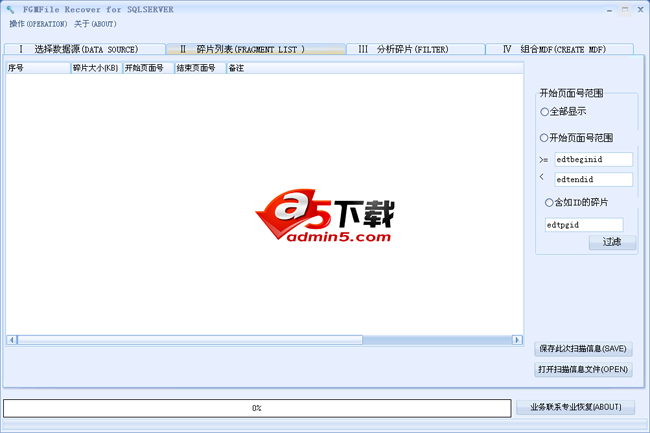Viewport: 650px width, 433px height.
Task: Sort by 结束页面号 column header
Action: click(x=200, y=68)
